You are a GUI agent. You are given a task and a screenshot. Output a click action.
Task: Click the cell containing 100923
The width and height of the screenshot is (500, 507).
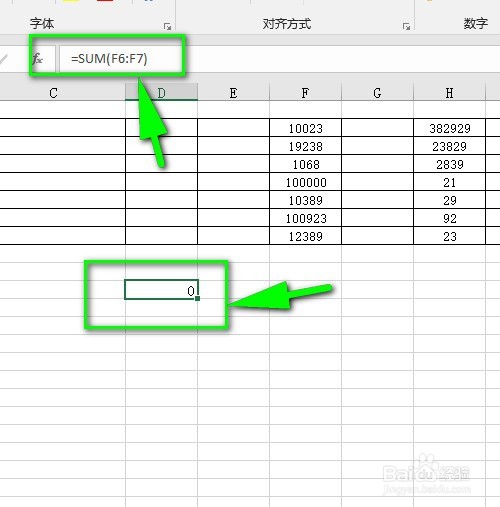point(305,218)
